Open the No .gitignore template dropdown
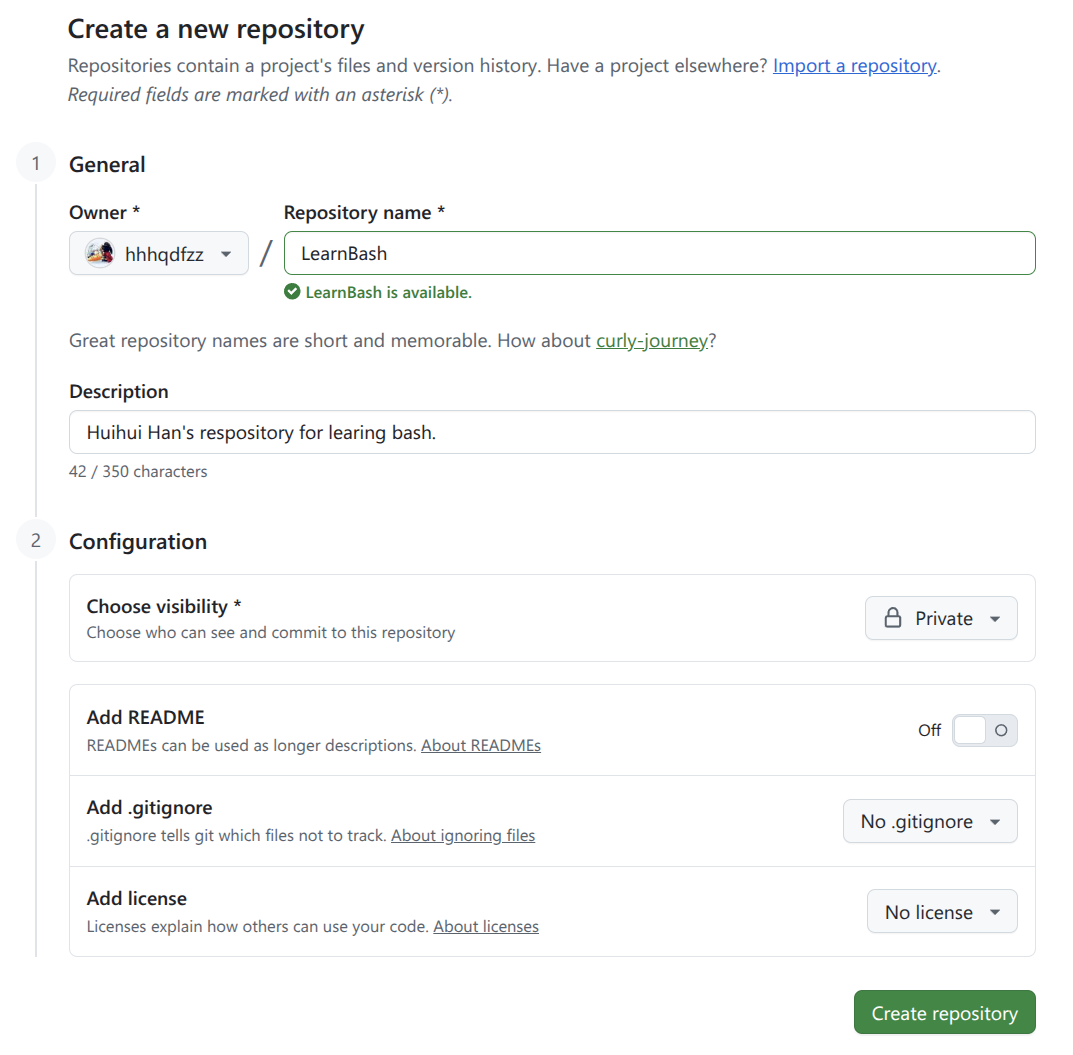The height and width of the screenshot is (1055, 1073). coord(930,821)
